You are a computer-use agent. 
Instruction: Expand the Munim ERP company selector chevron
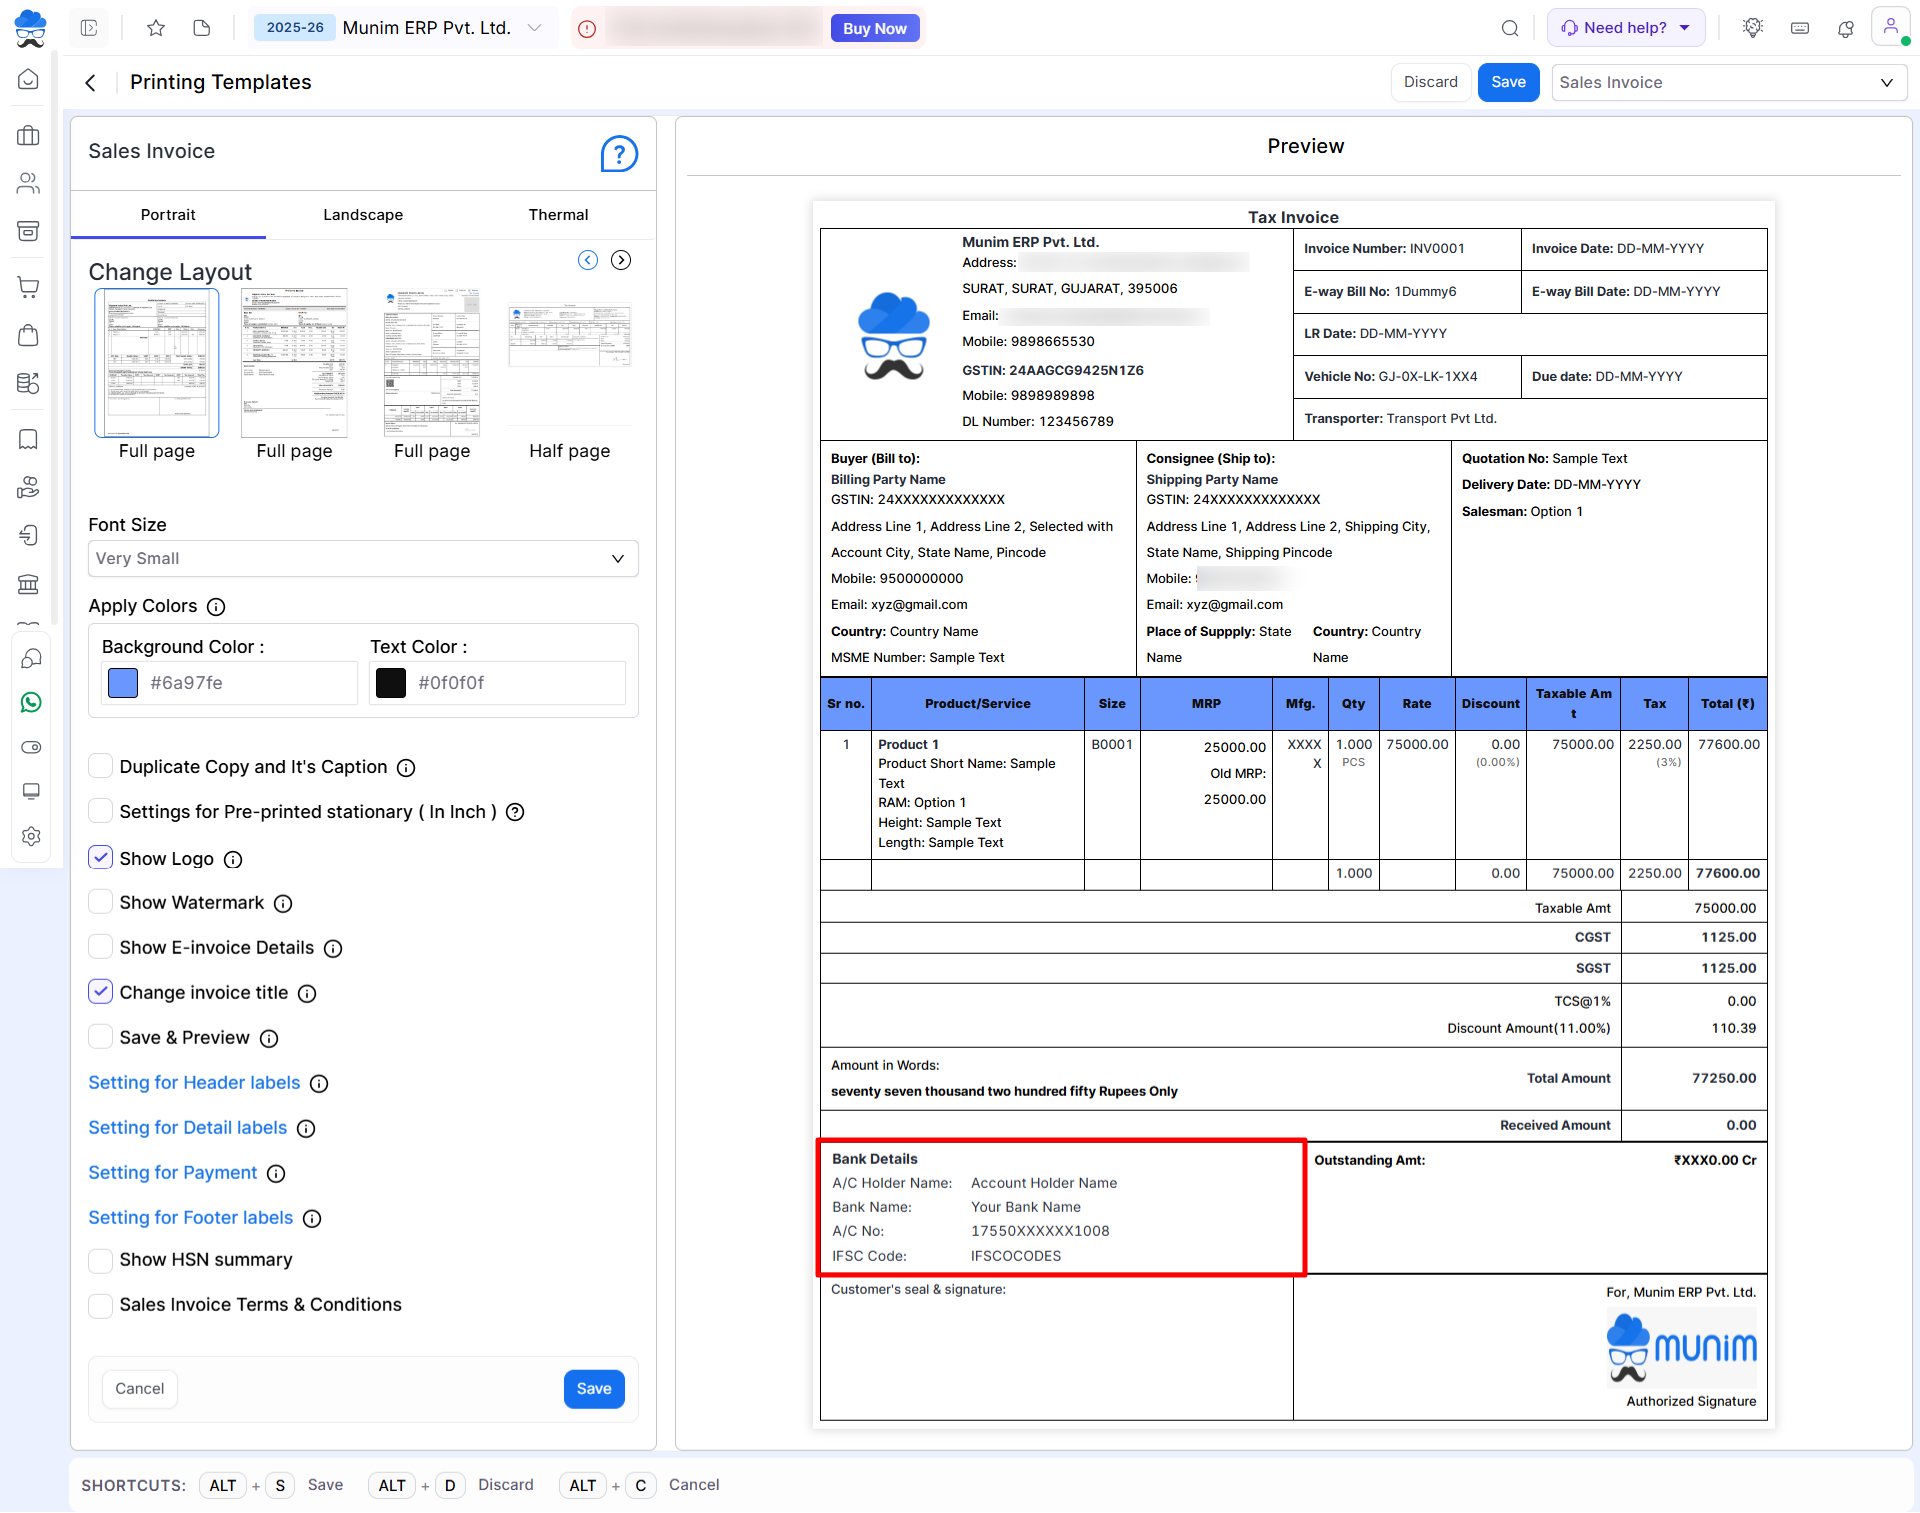[535, 28]
